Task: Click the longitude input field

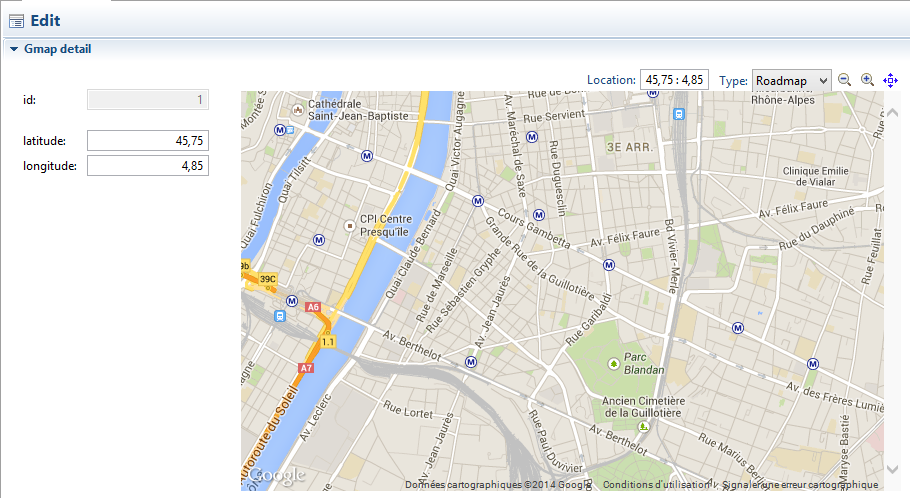Action: click(x=148, y=165)
